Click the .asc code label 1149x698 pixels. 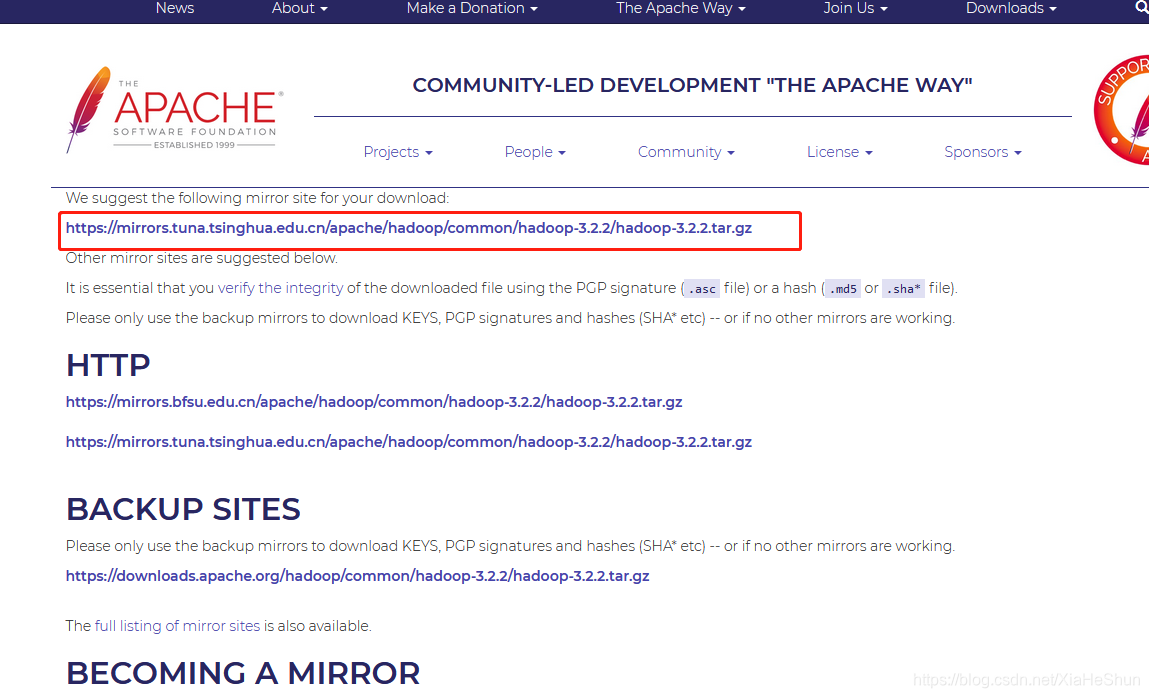[x=702, y=289]
